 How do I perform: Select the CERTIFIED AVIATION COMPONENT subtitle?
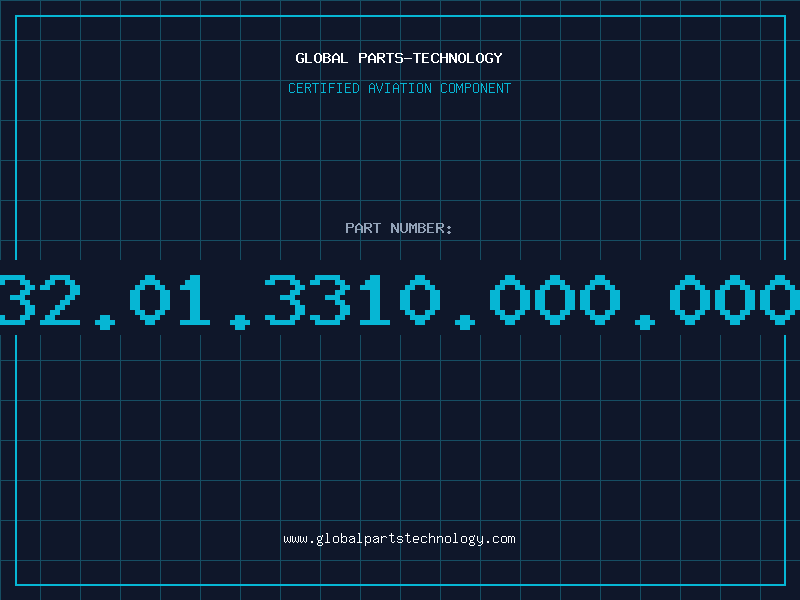399,88
